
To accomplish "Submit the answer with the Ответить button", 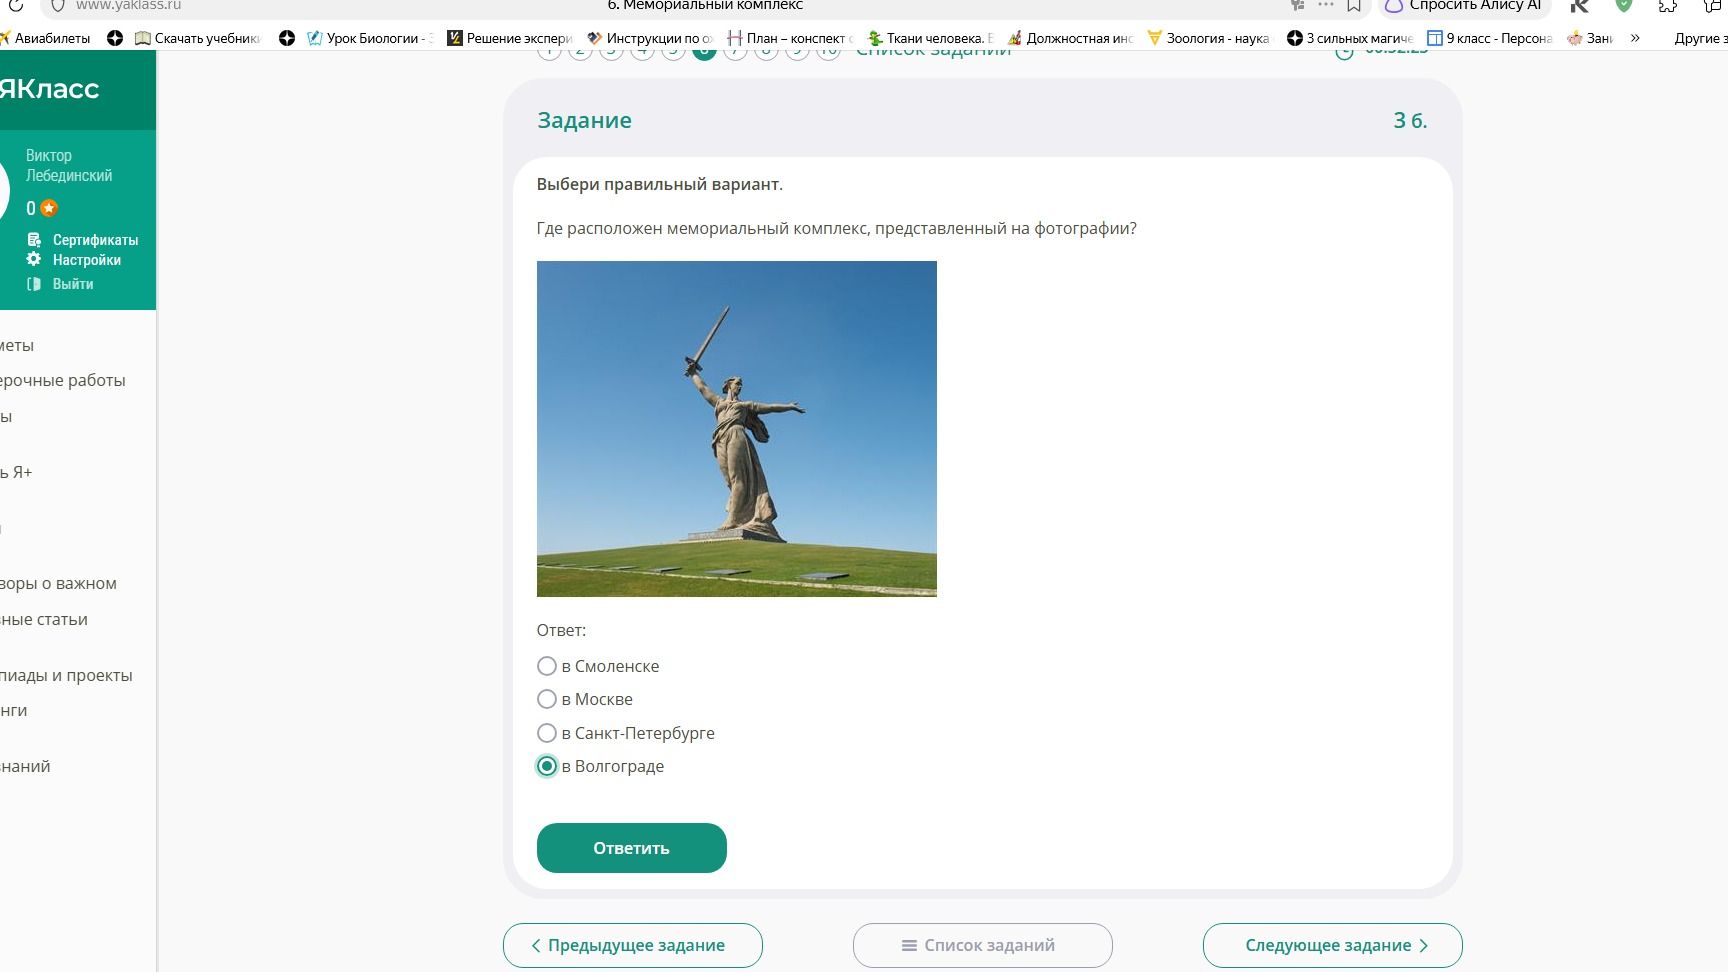I will [631, 848].
